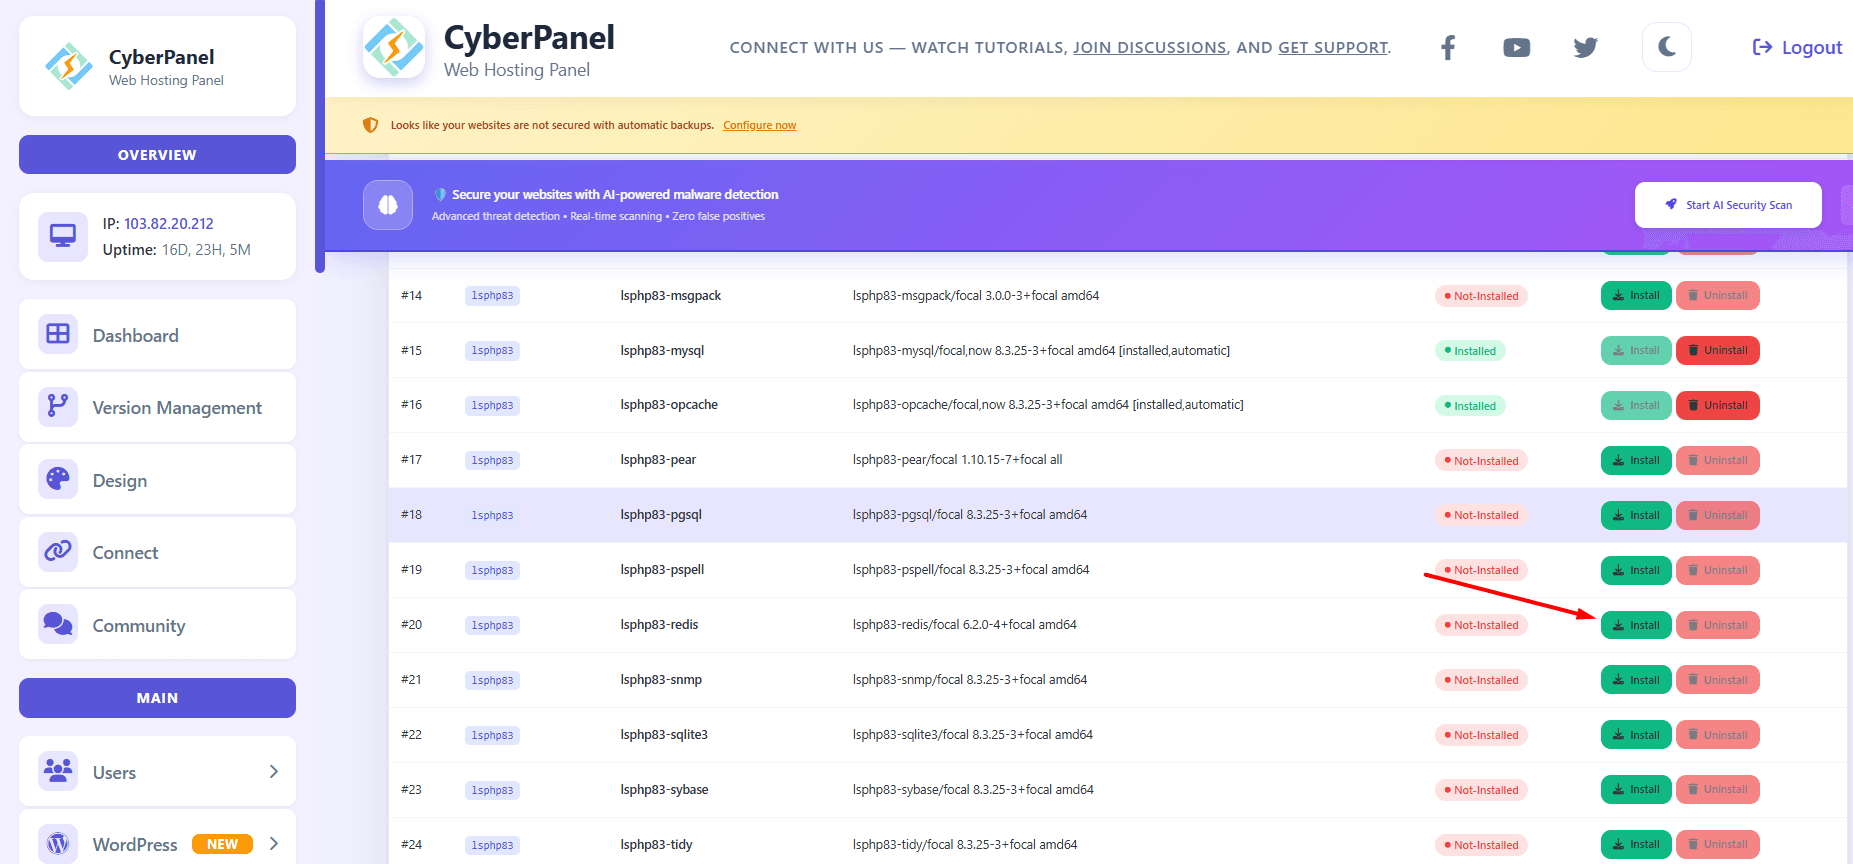
Task: Click the Community chat bubbles icon
Action: [x=58, y=624]
